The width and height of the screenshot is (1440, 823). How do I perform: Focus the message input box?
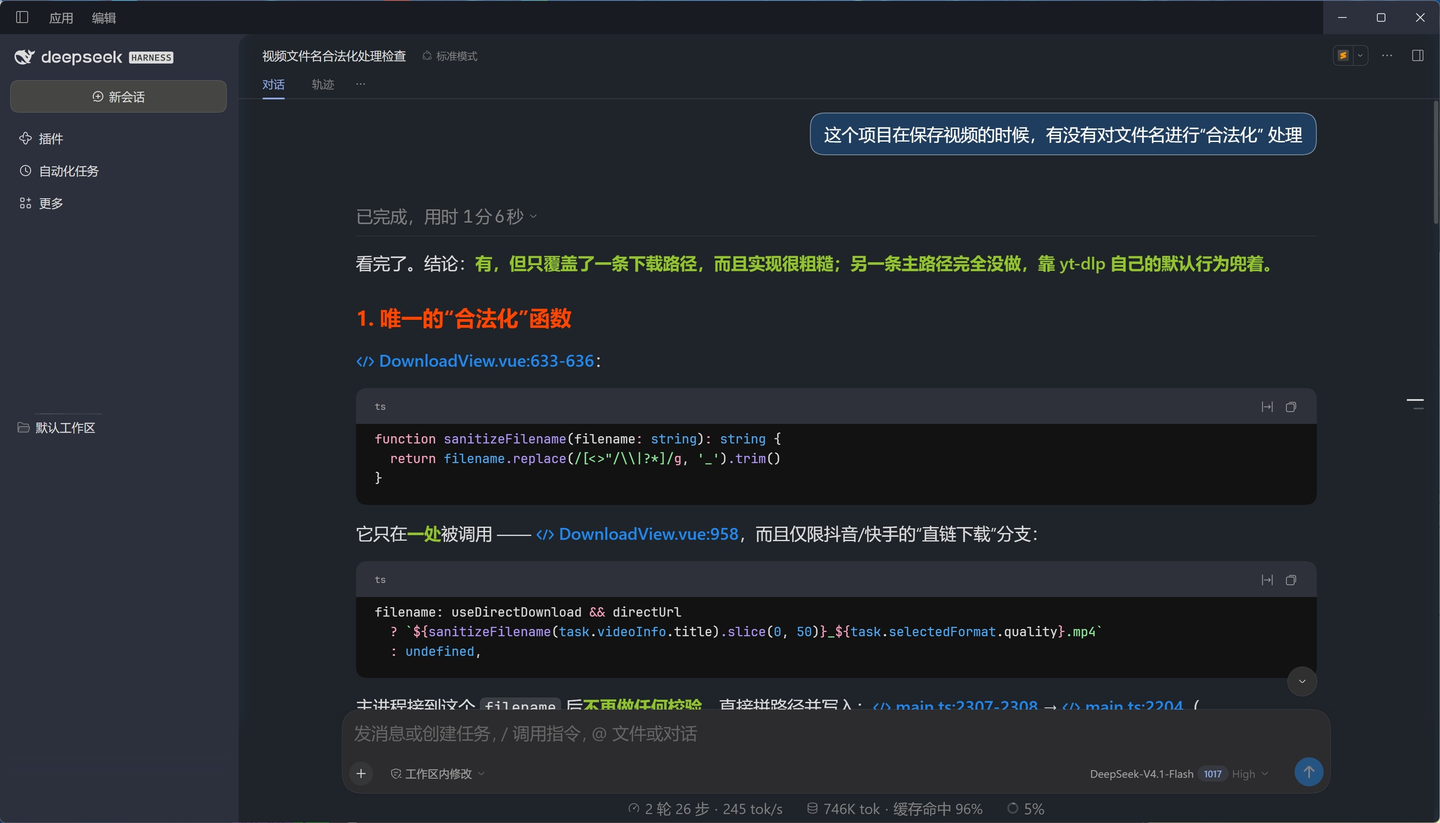(x=835, y=734)
